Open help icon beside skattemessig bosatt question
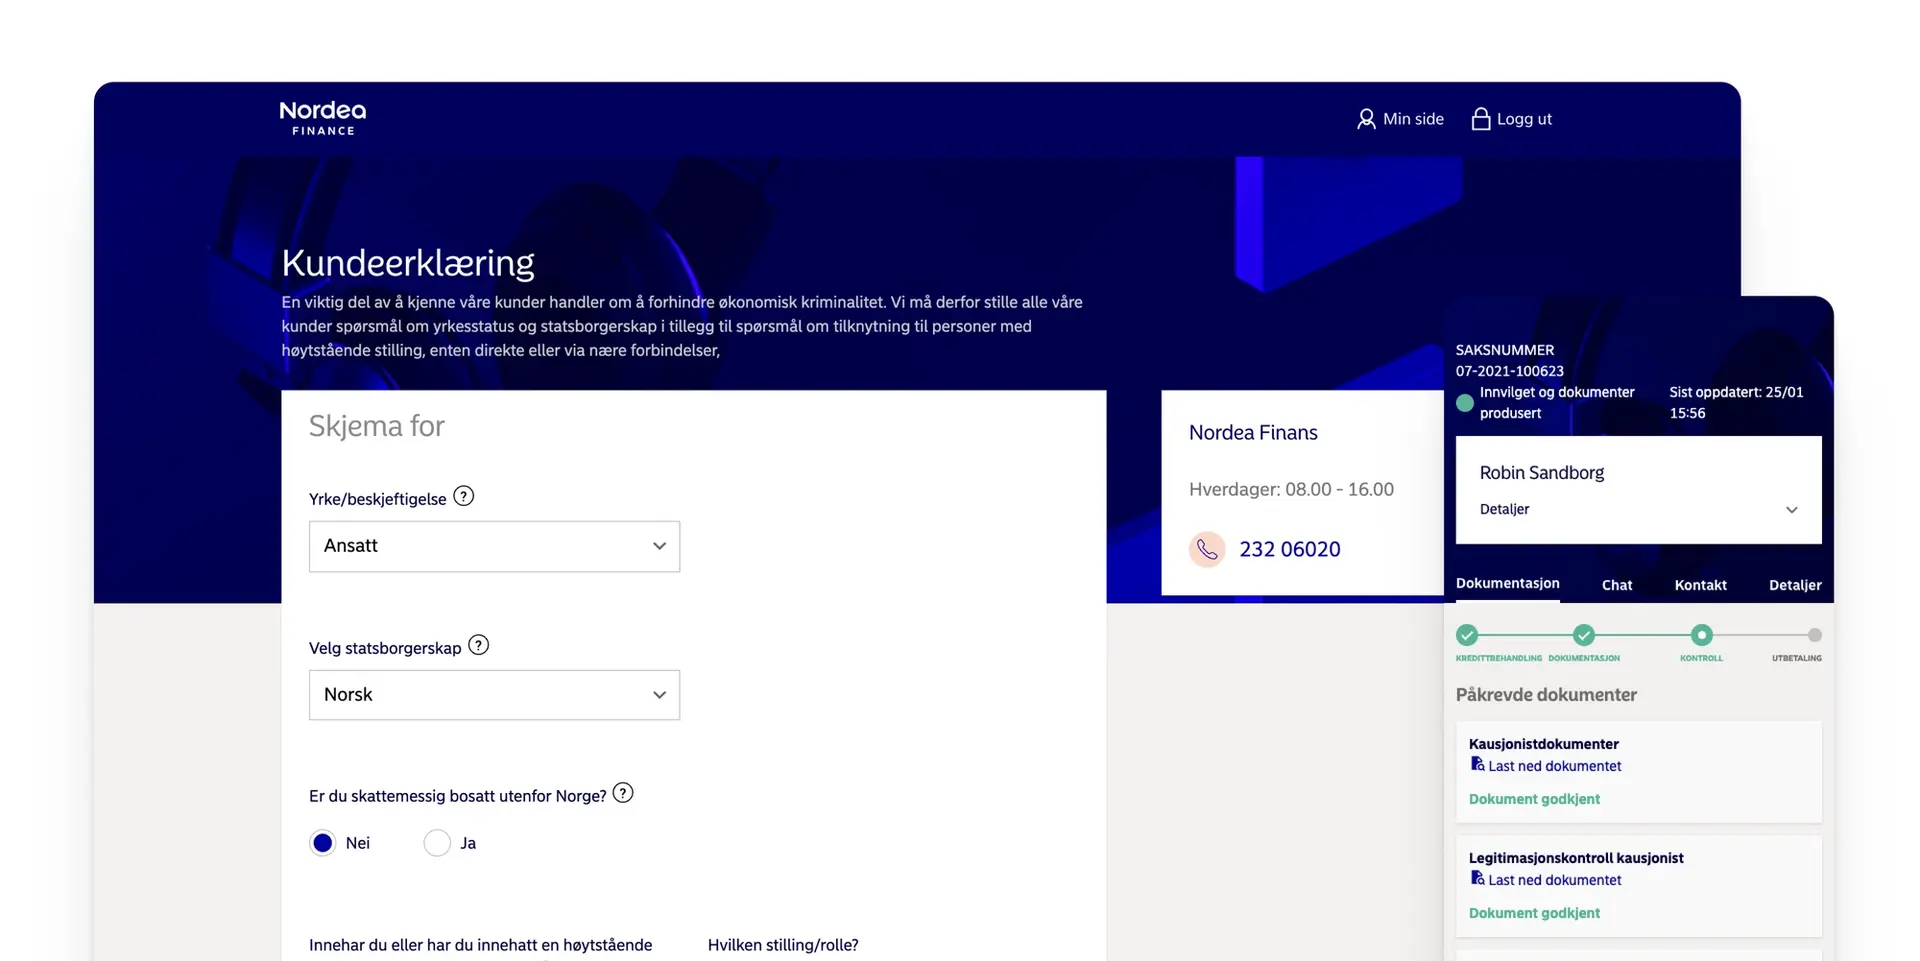The image size is (1920, 961). pyautogui.click(x=623, y=793)
